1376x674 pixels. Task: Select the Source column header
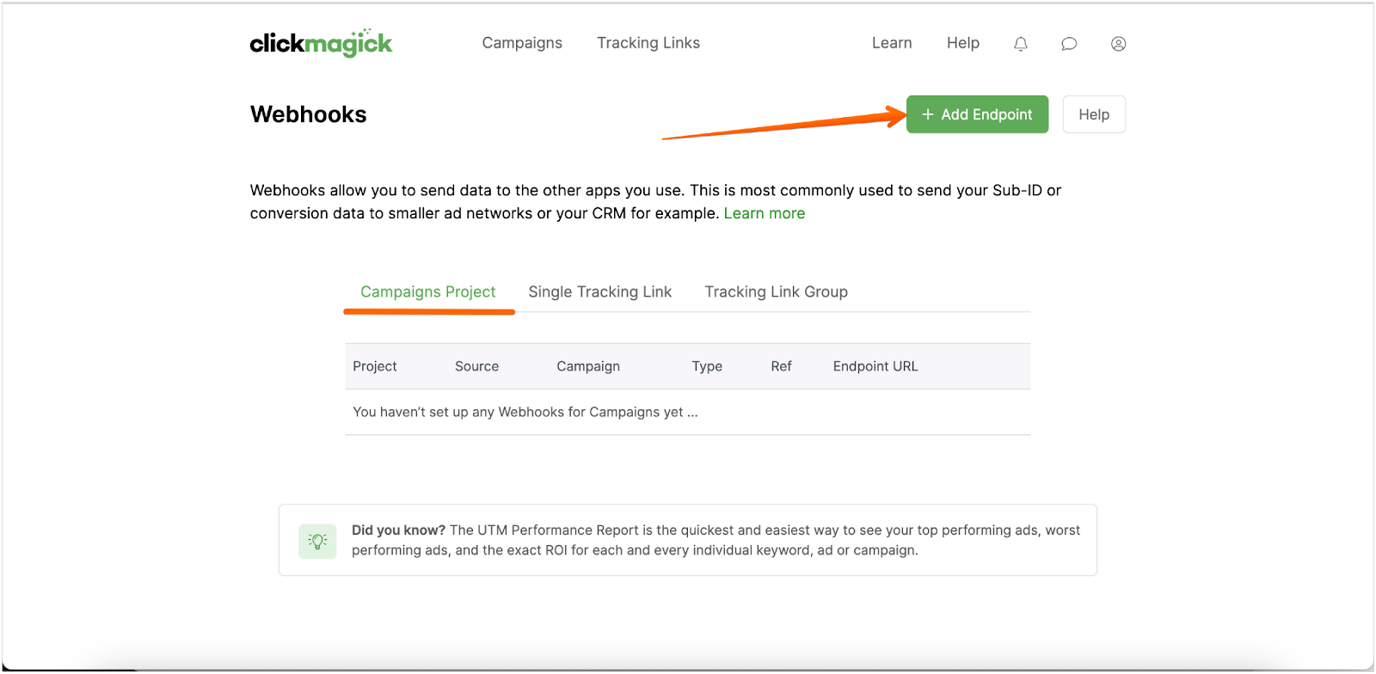pos(476,366)
